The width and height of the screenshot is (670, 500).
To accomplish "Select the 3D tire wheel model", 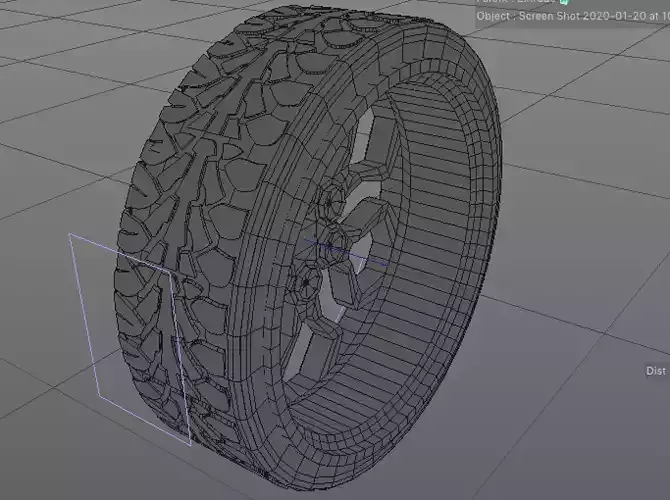I will point(308,248).
